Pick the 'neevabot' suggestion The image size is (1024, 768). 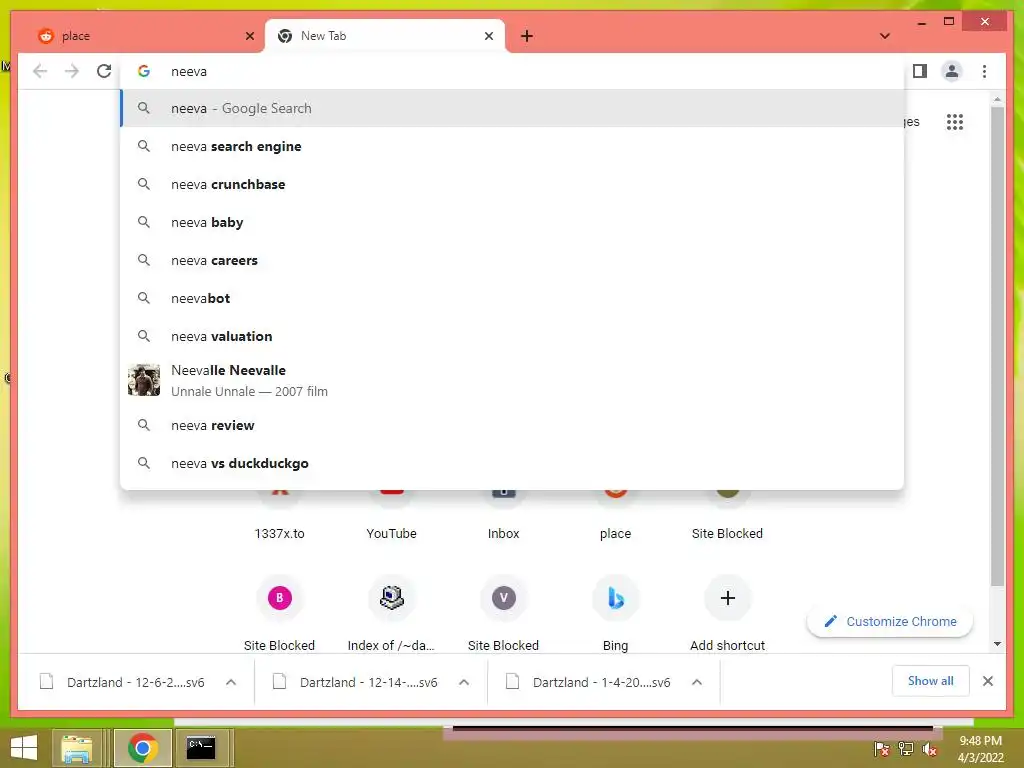coord(512,298)
